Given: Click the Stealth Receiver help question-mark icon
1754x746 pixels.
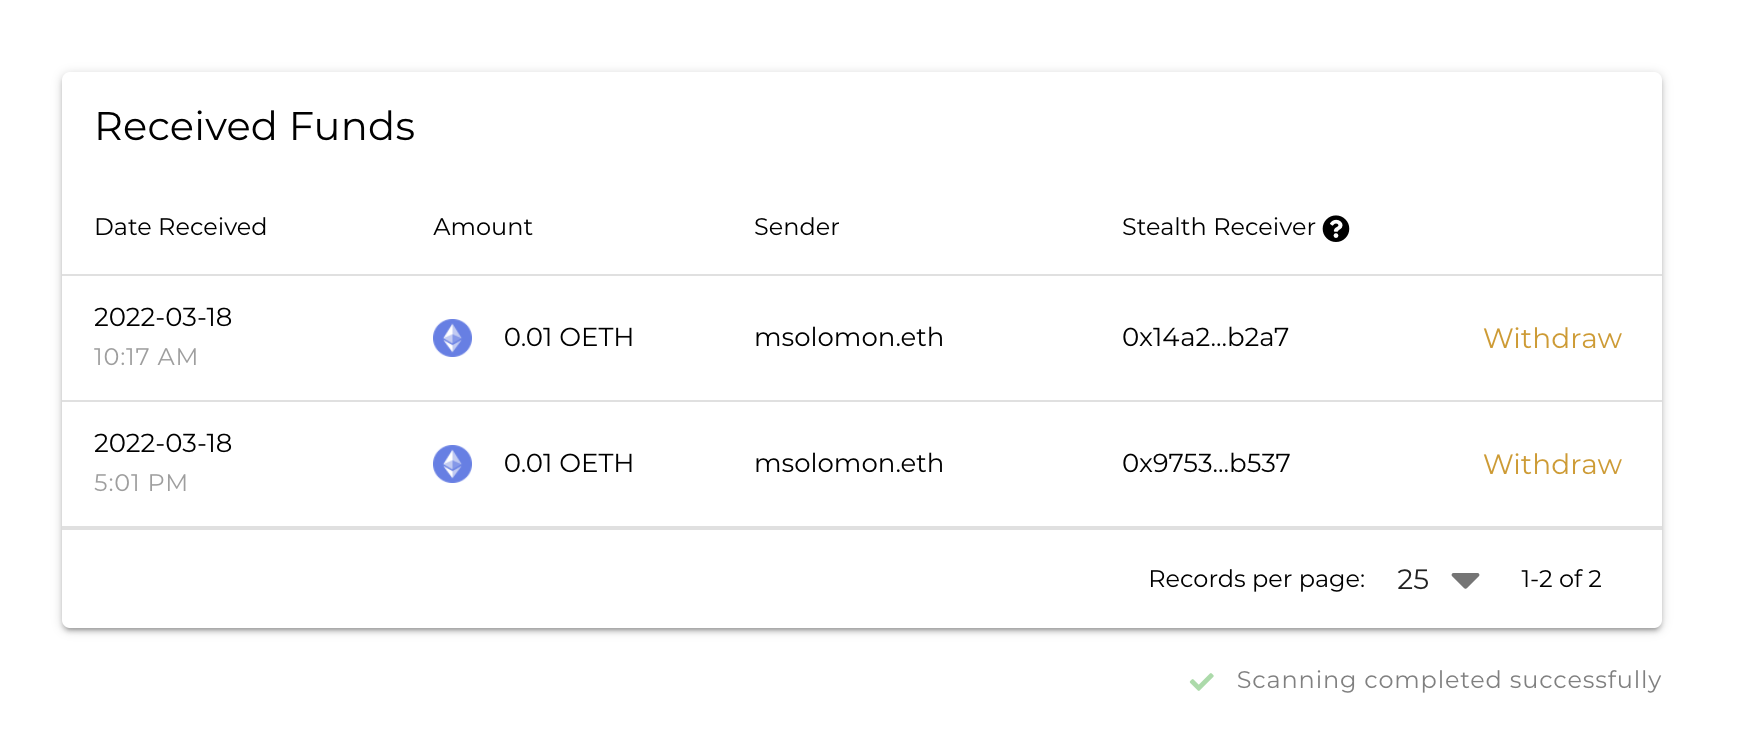Looking at the screenshot, I should (x=1336, y=229).
